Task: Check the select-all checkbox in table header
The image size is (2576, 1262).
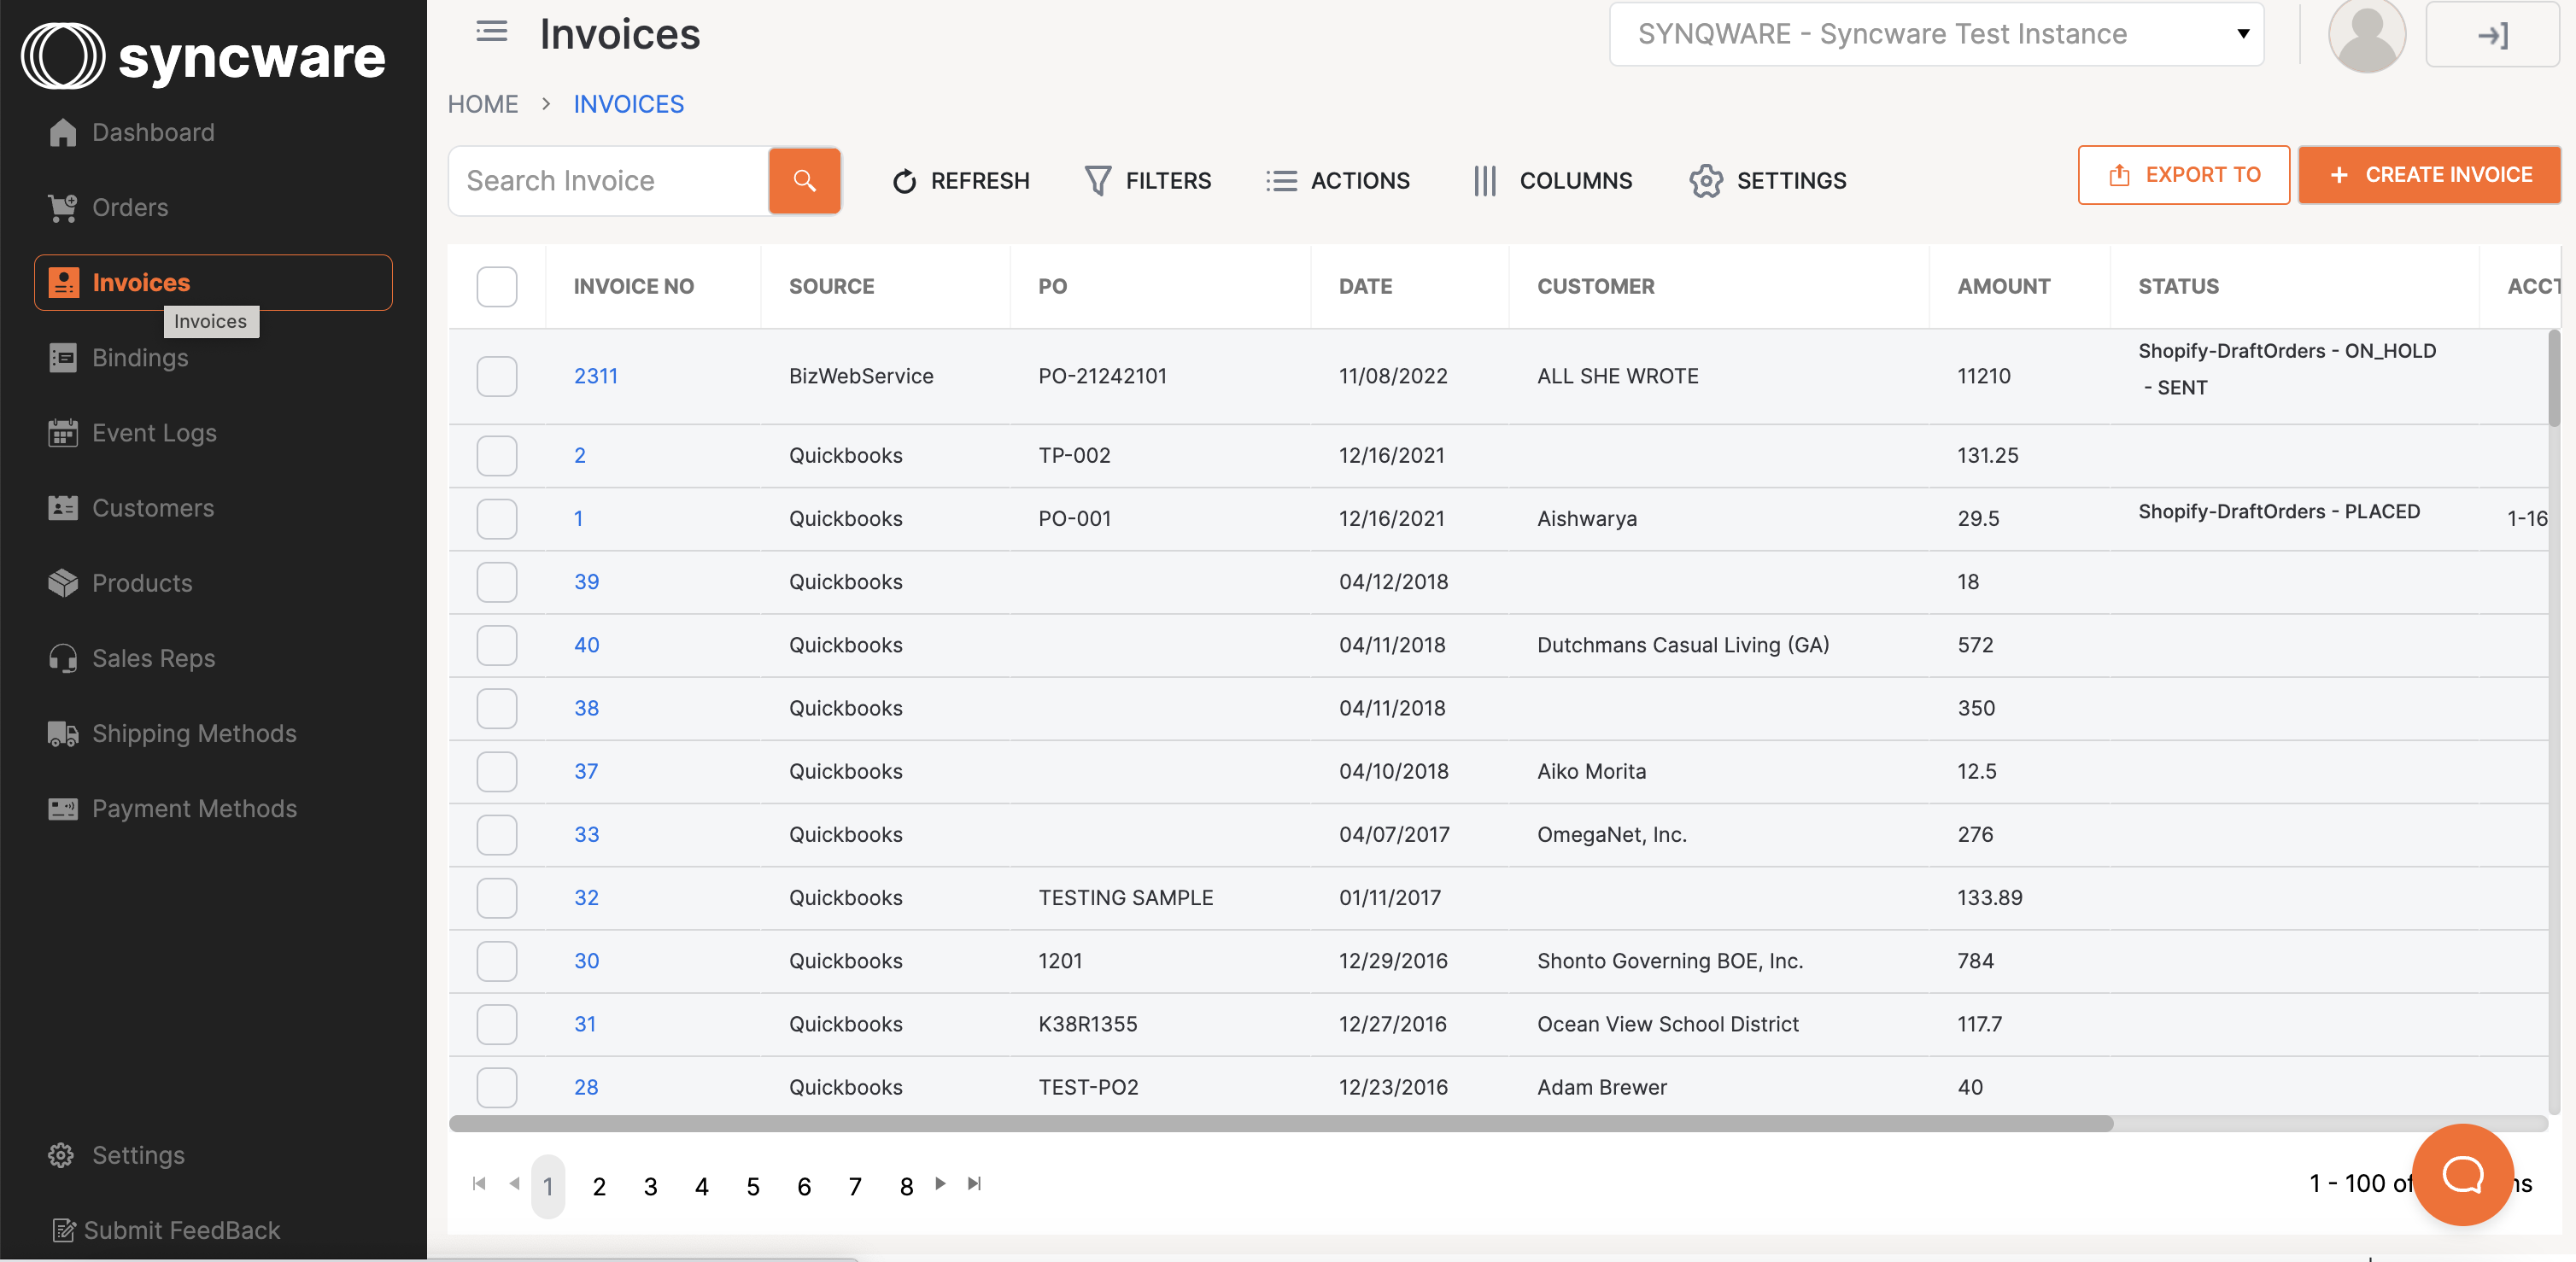Action: 497,287
